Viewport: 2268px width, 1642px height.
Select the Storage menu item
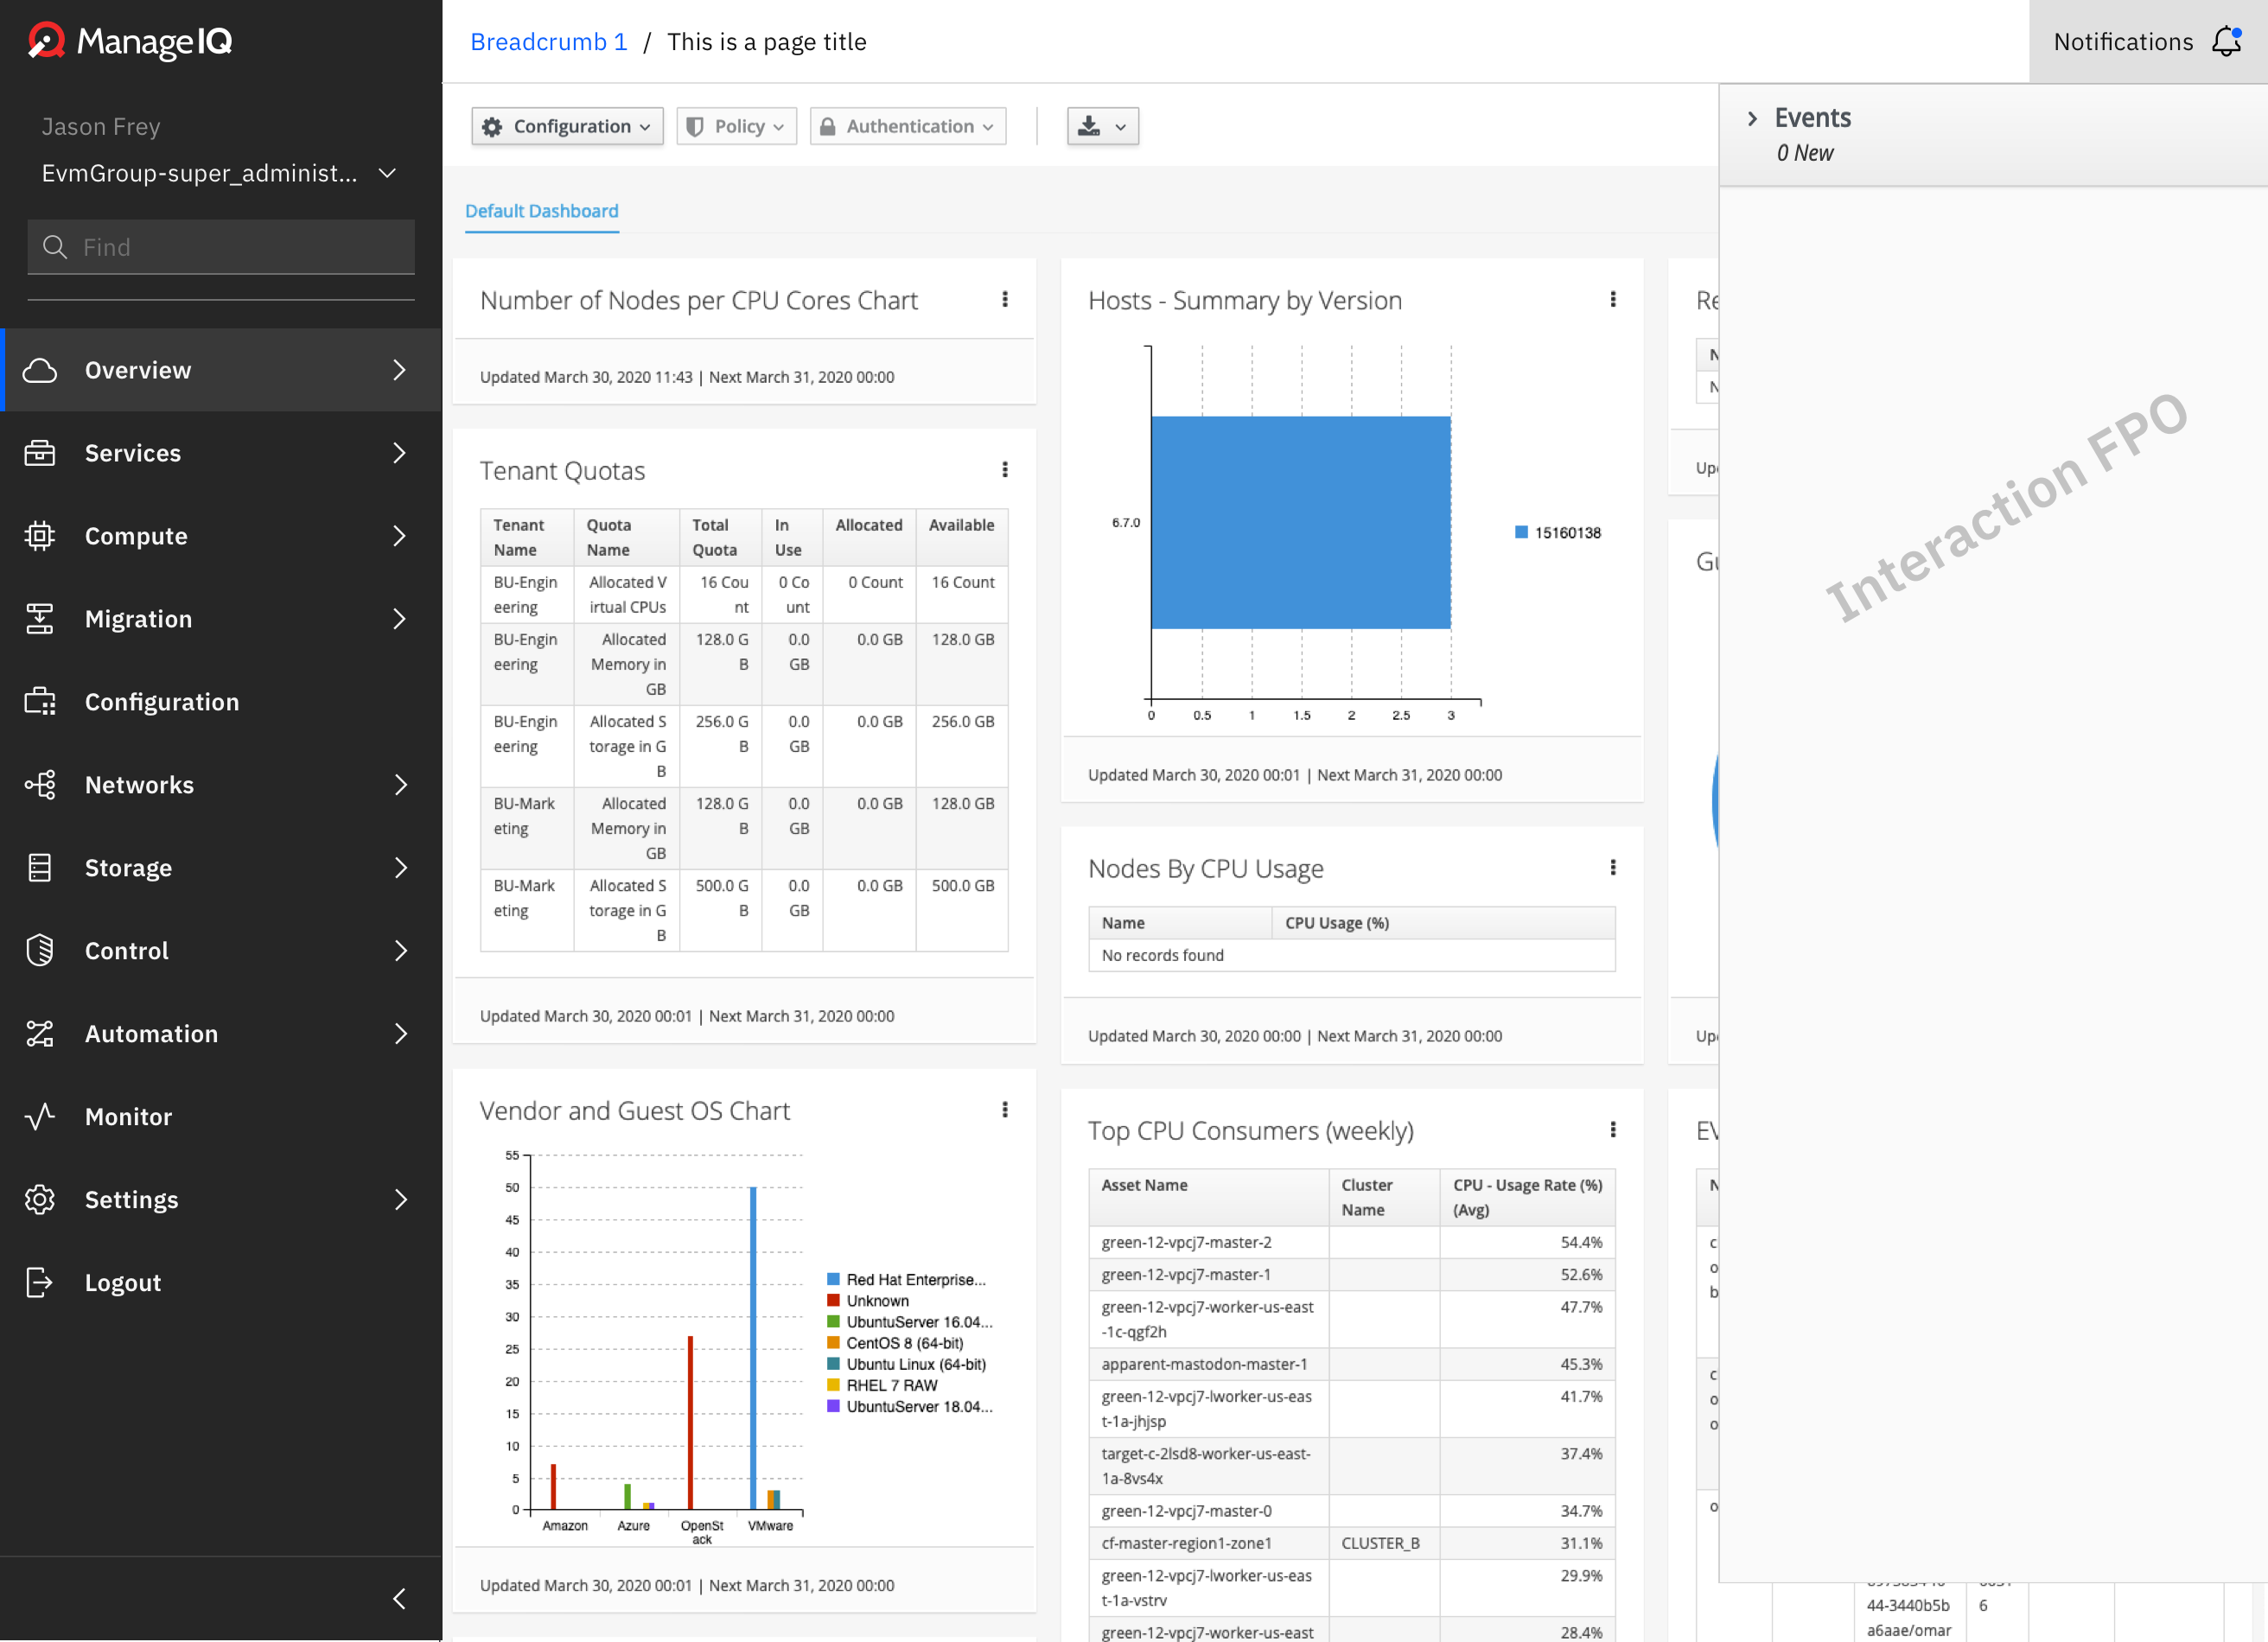pos(221,868)
